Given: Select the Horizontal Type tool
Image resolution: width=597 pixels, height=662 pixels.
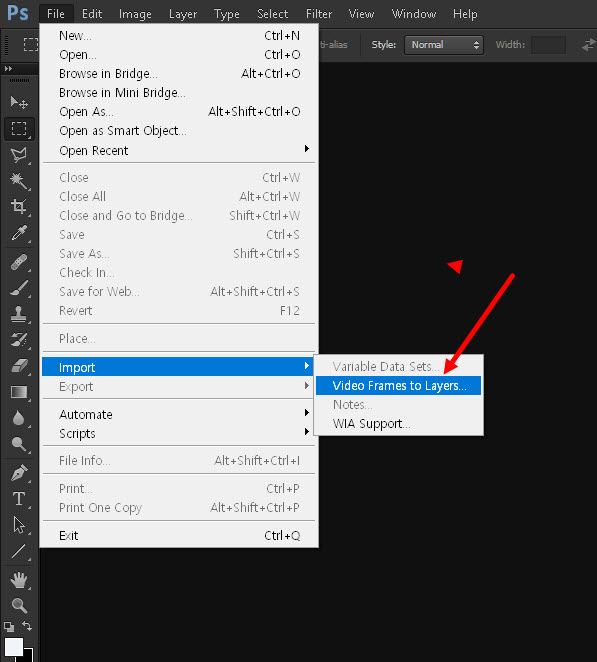Looking at the screenshot, I should tap(19, 499).
